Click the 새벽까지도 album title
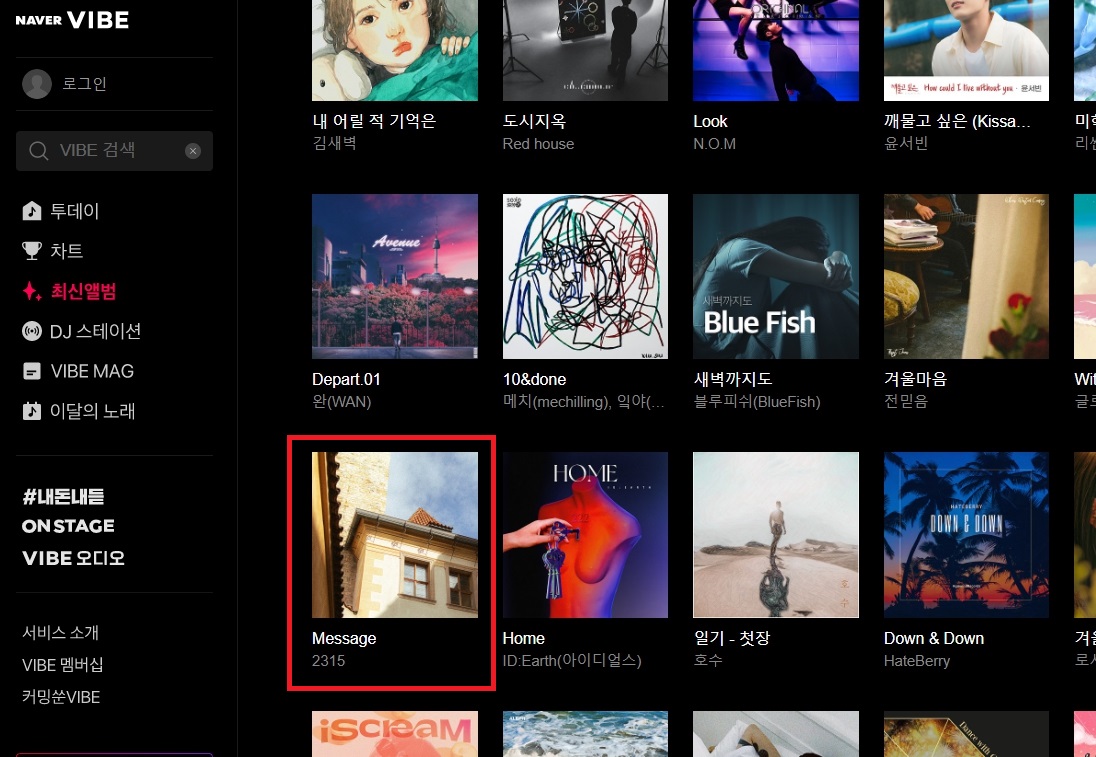The image size is (1096, 757). pos(733,379)
